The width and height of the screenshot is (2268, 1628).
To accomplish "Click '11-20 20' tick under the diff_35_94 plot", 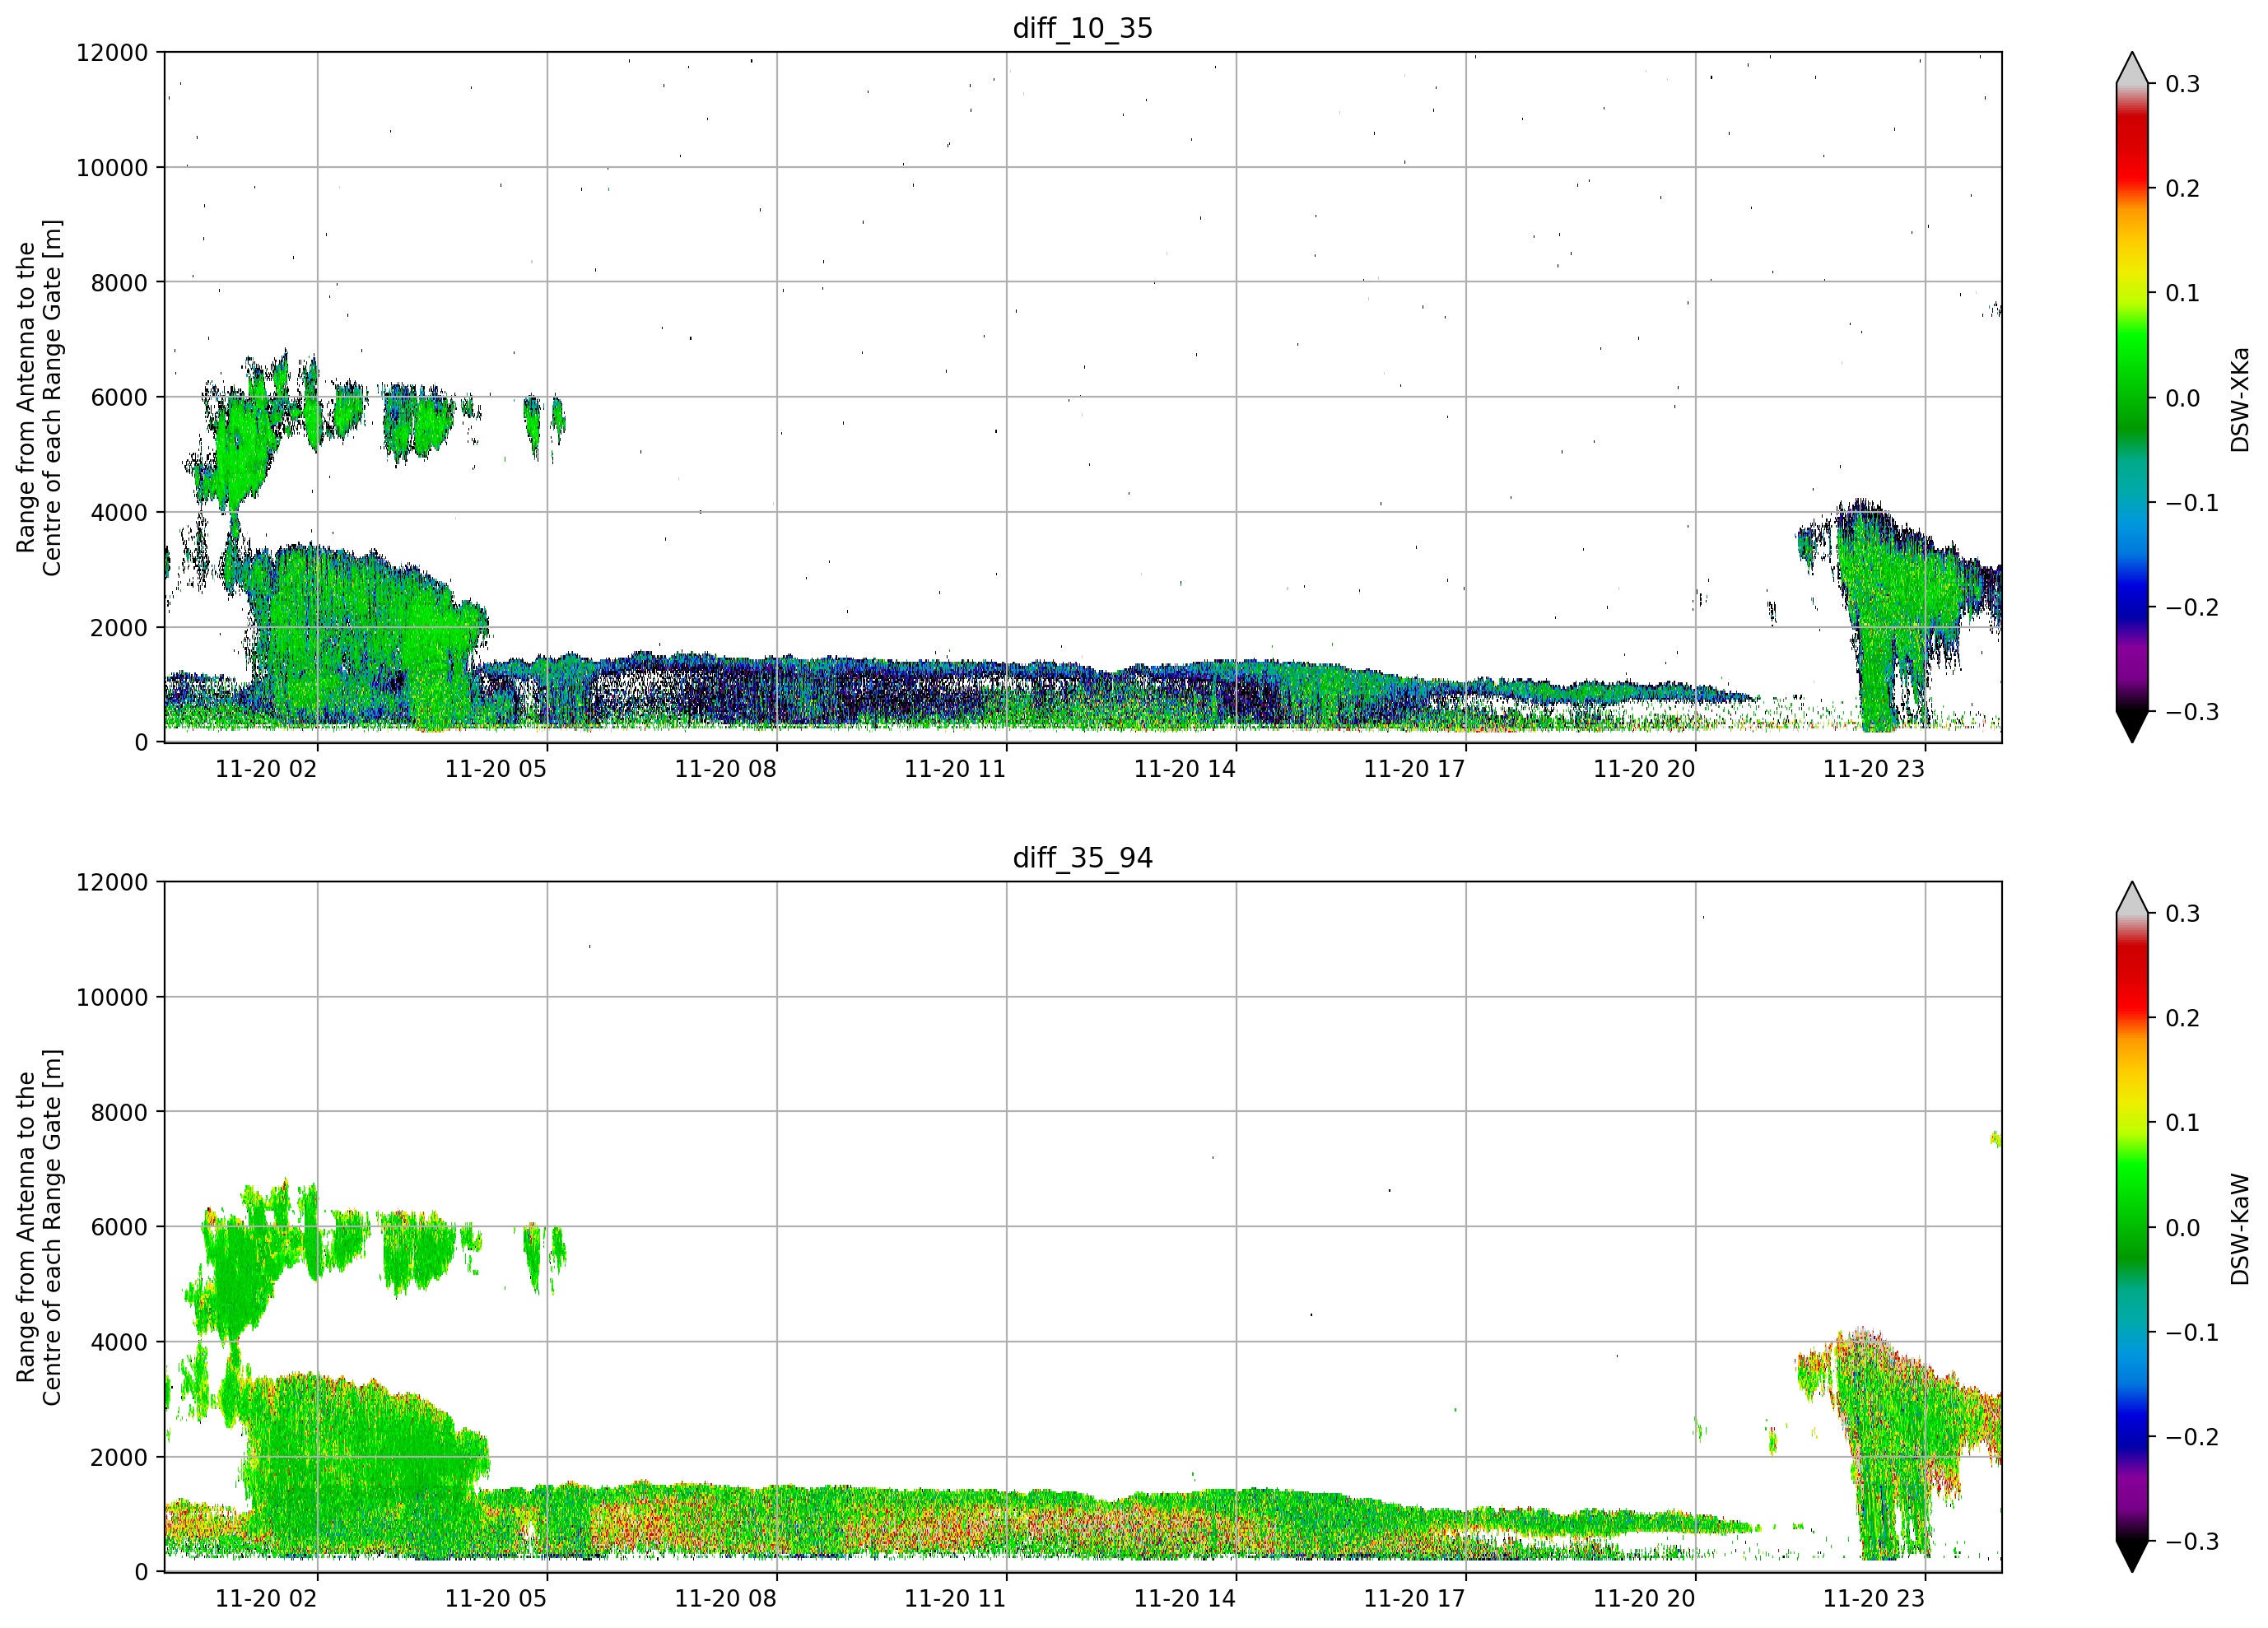I will (x=1645, y=1599).
